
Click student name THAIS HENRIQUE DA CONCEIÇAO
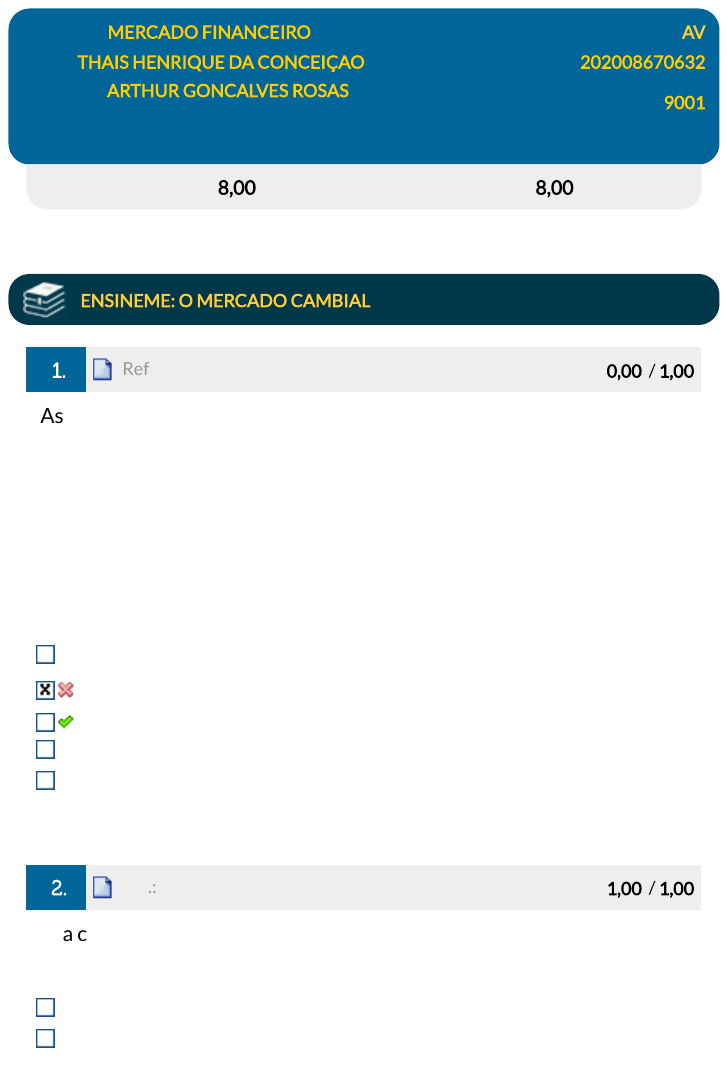click(221, 62)
